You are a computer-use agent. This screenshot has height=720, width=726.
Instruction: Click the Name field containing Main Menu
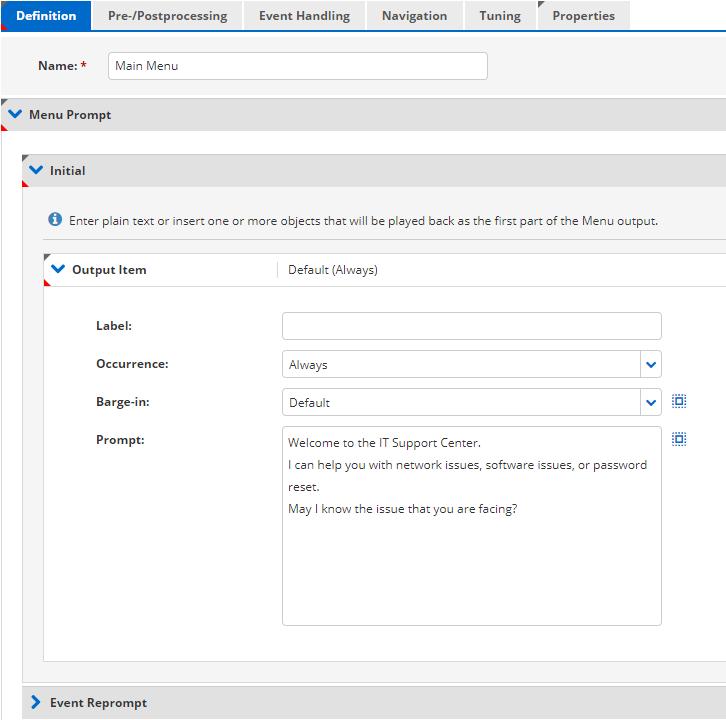point(297,66)
